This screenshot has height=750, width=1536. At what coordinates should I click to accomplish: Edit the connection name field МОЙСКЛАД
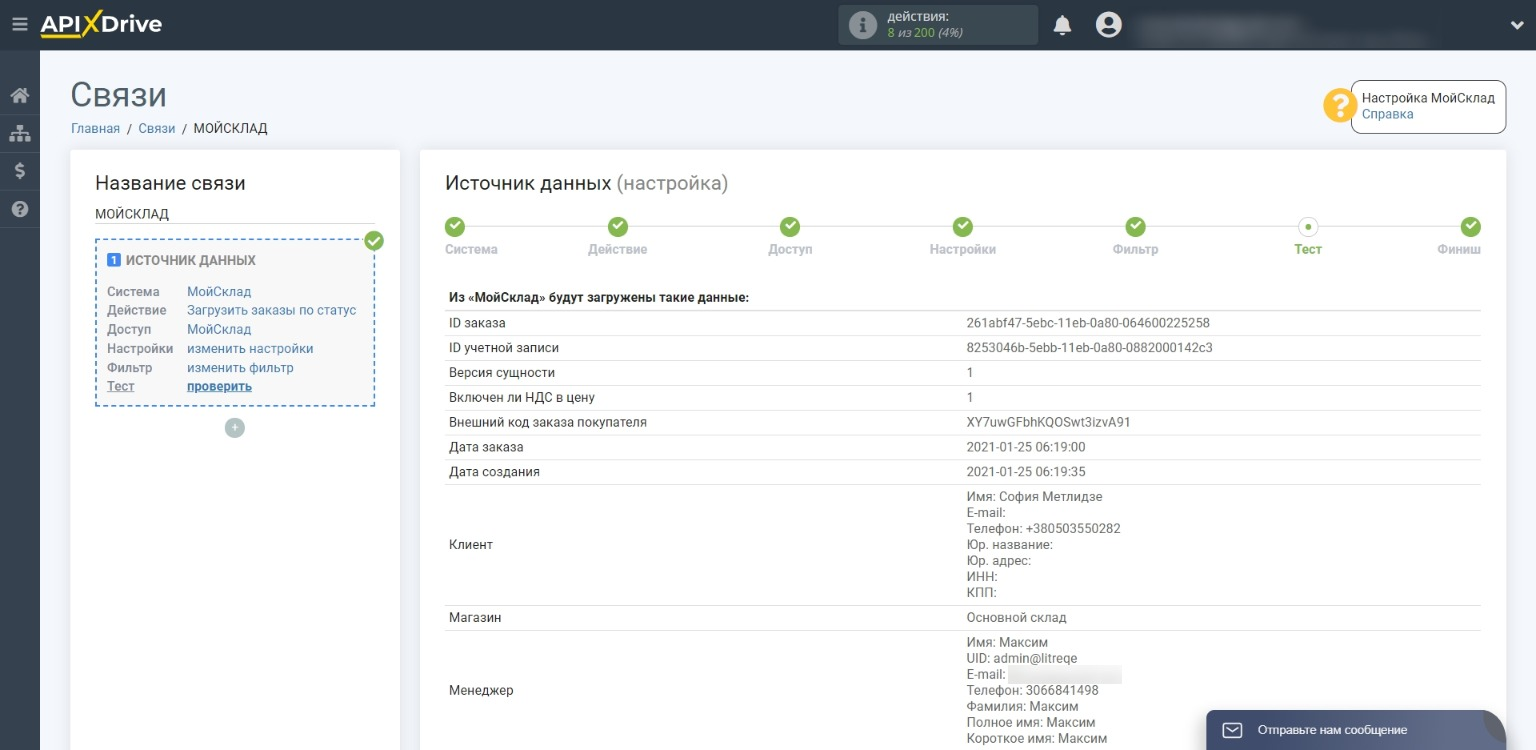(235, 214)
